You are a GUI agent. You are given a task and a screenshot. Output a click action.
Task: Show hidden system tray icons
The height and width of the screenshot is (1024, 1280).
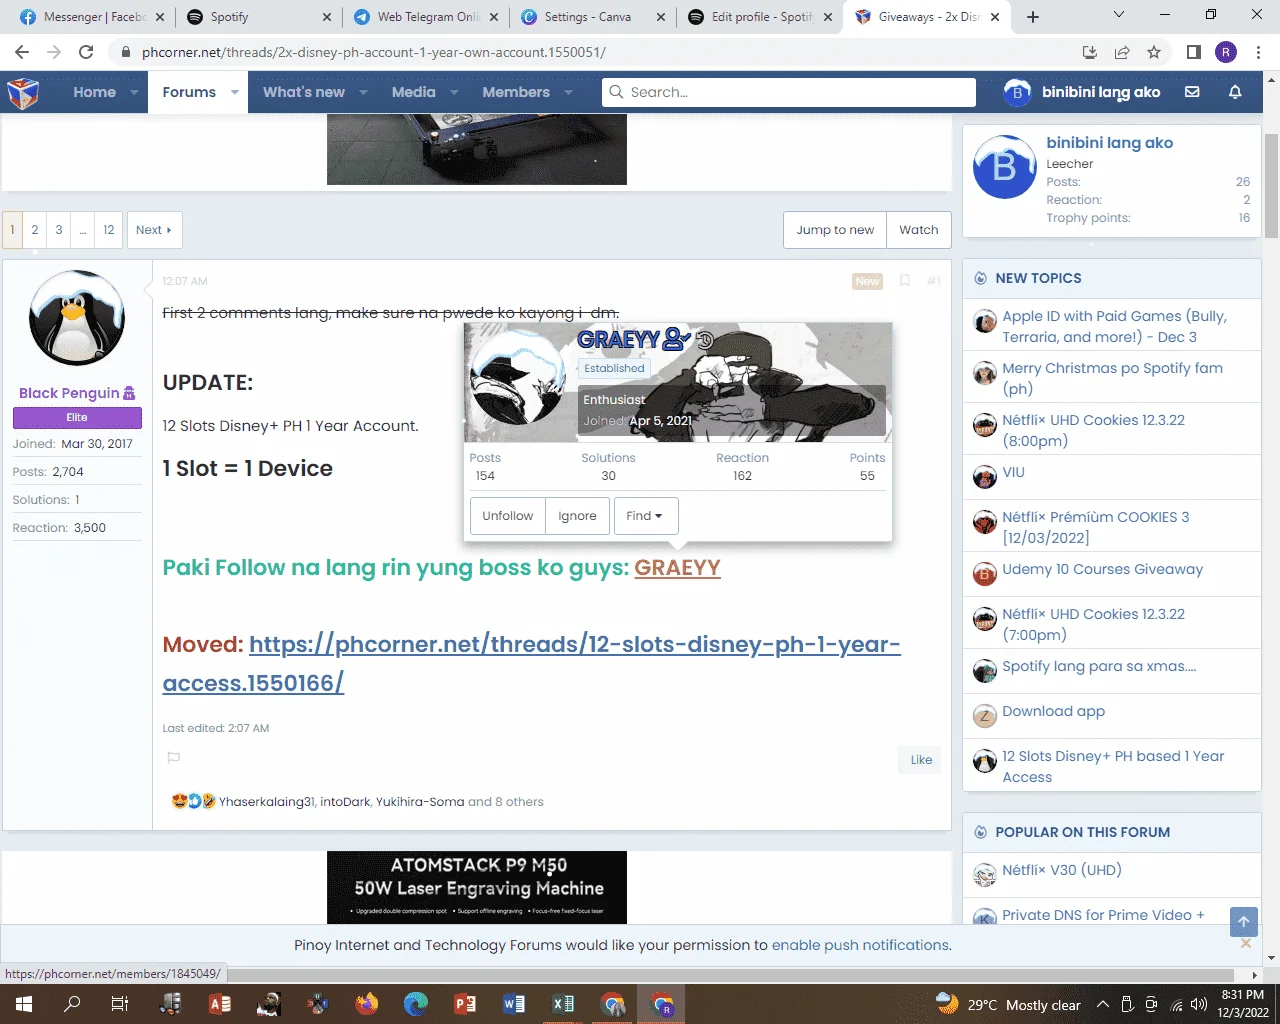(1102, 1004)
